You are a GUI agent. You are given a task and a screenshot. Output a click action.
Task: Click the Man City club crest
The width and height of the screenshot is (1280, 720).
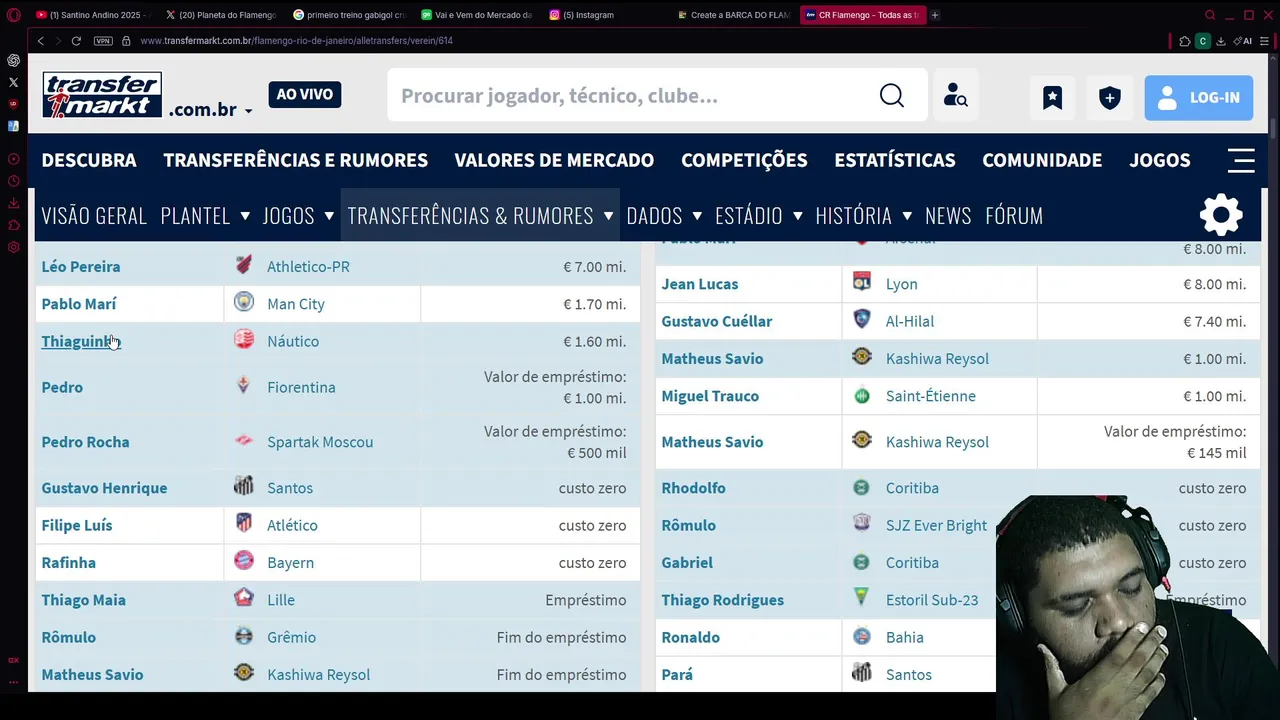244,302
